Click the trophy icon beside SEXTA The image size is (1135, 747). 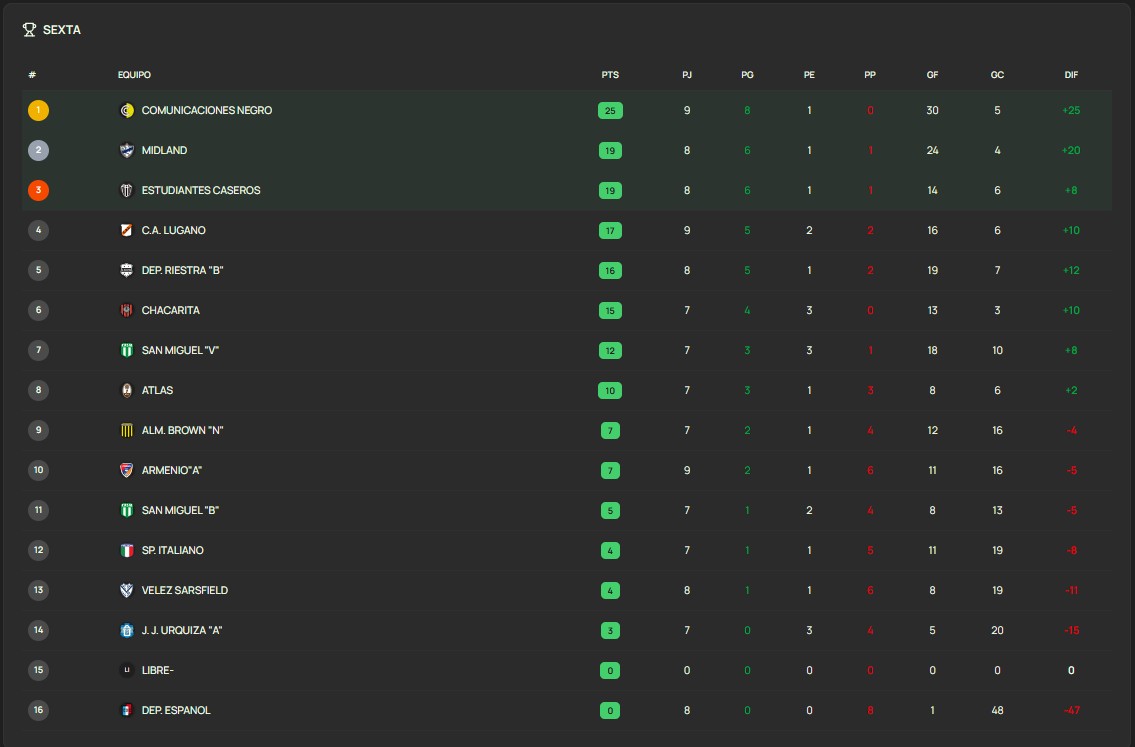[x=29, y=30]
